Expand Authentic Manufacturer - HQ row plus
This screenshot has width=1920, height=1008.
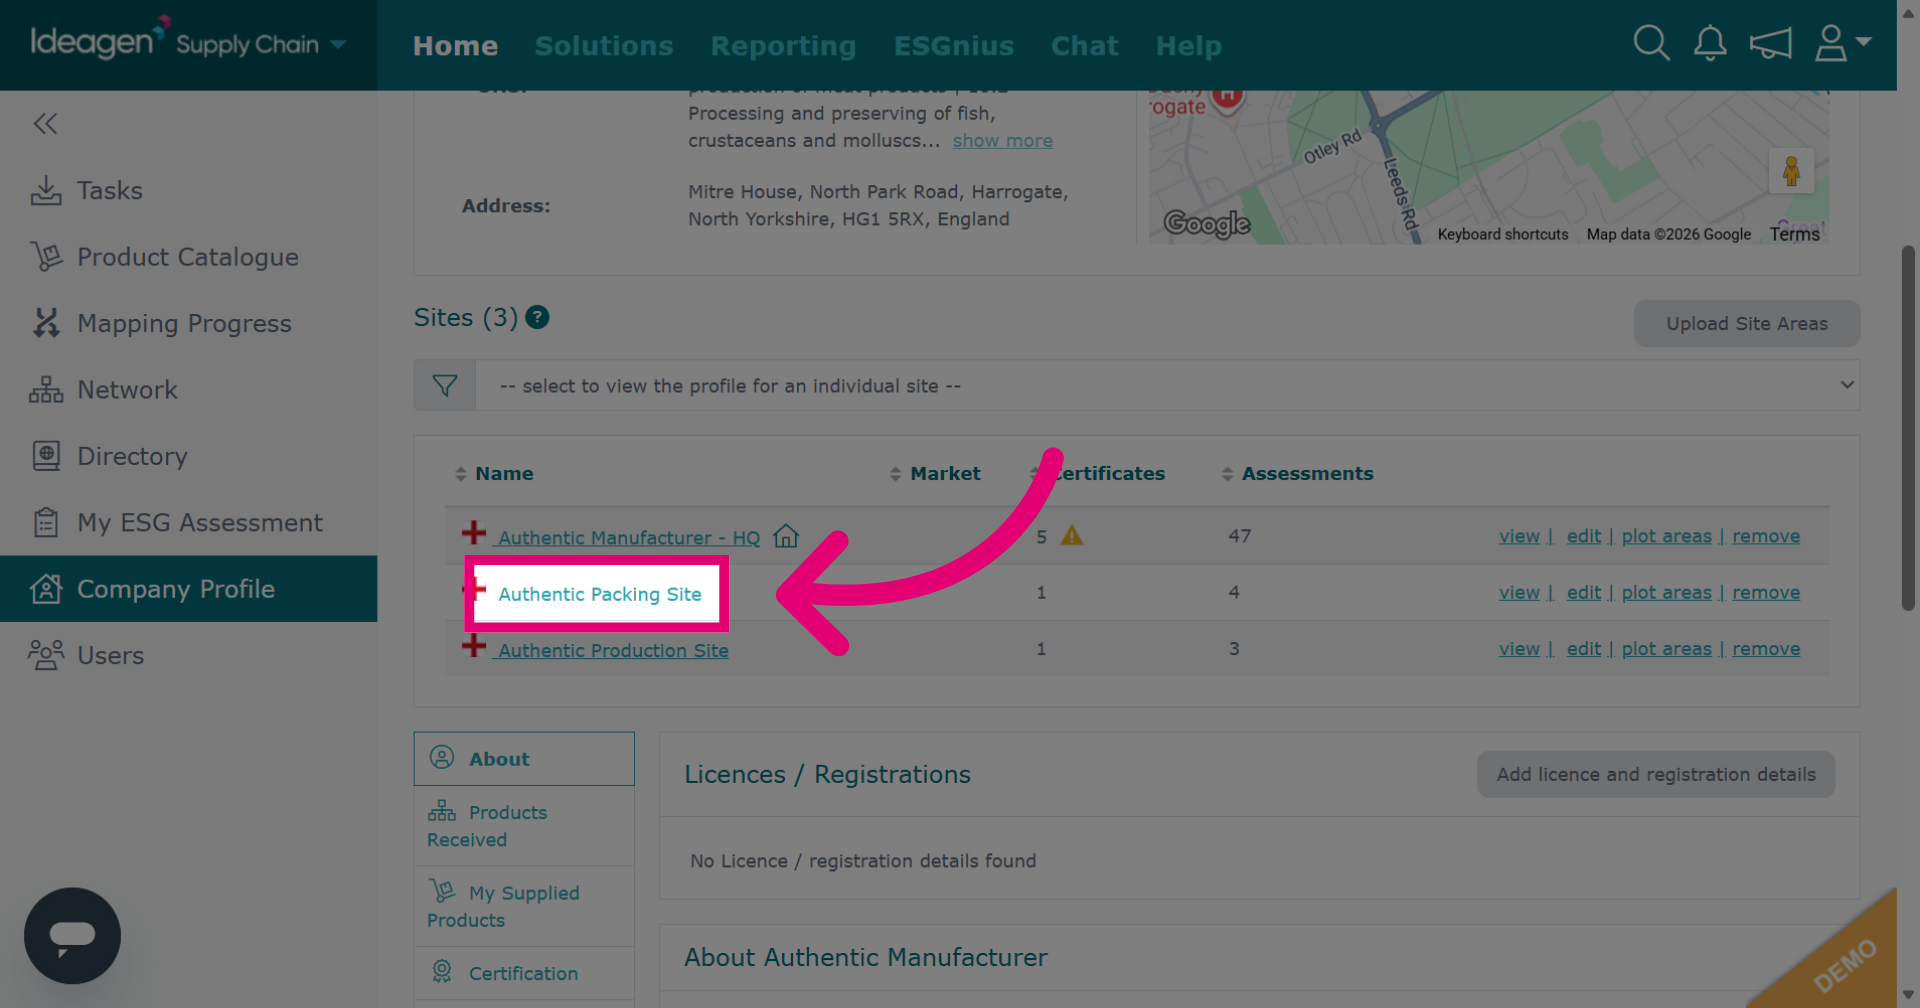[x=474, y=533]
